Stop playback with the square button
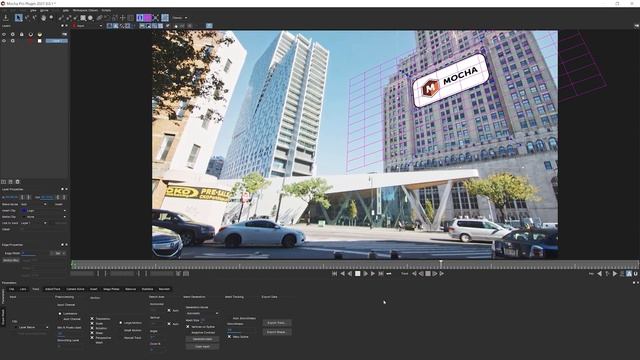 (358, 273)
